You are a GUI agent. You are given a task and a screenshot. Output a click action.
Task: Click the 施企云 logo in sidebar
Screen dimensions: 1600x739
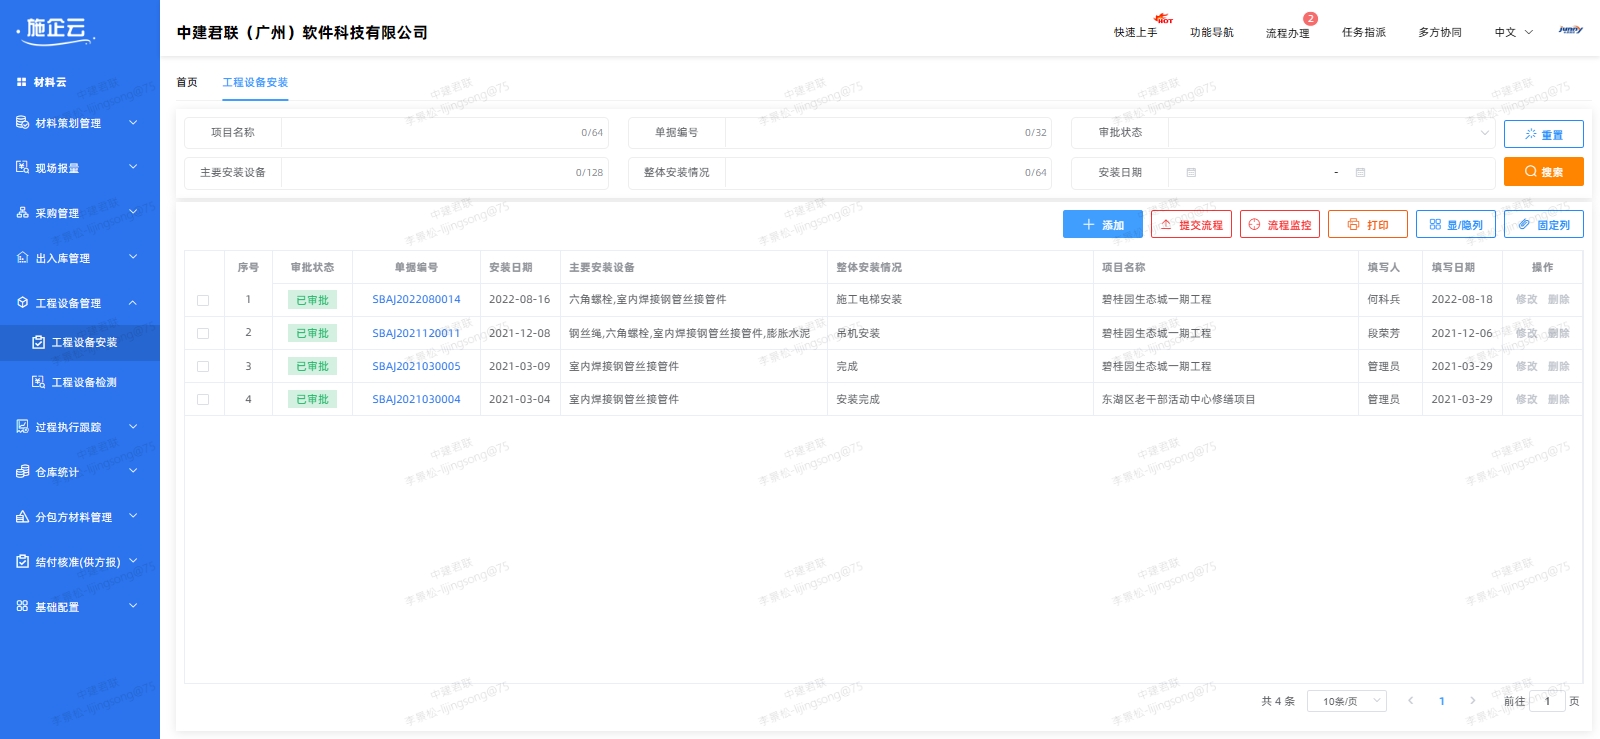pos(57,30)
